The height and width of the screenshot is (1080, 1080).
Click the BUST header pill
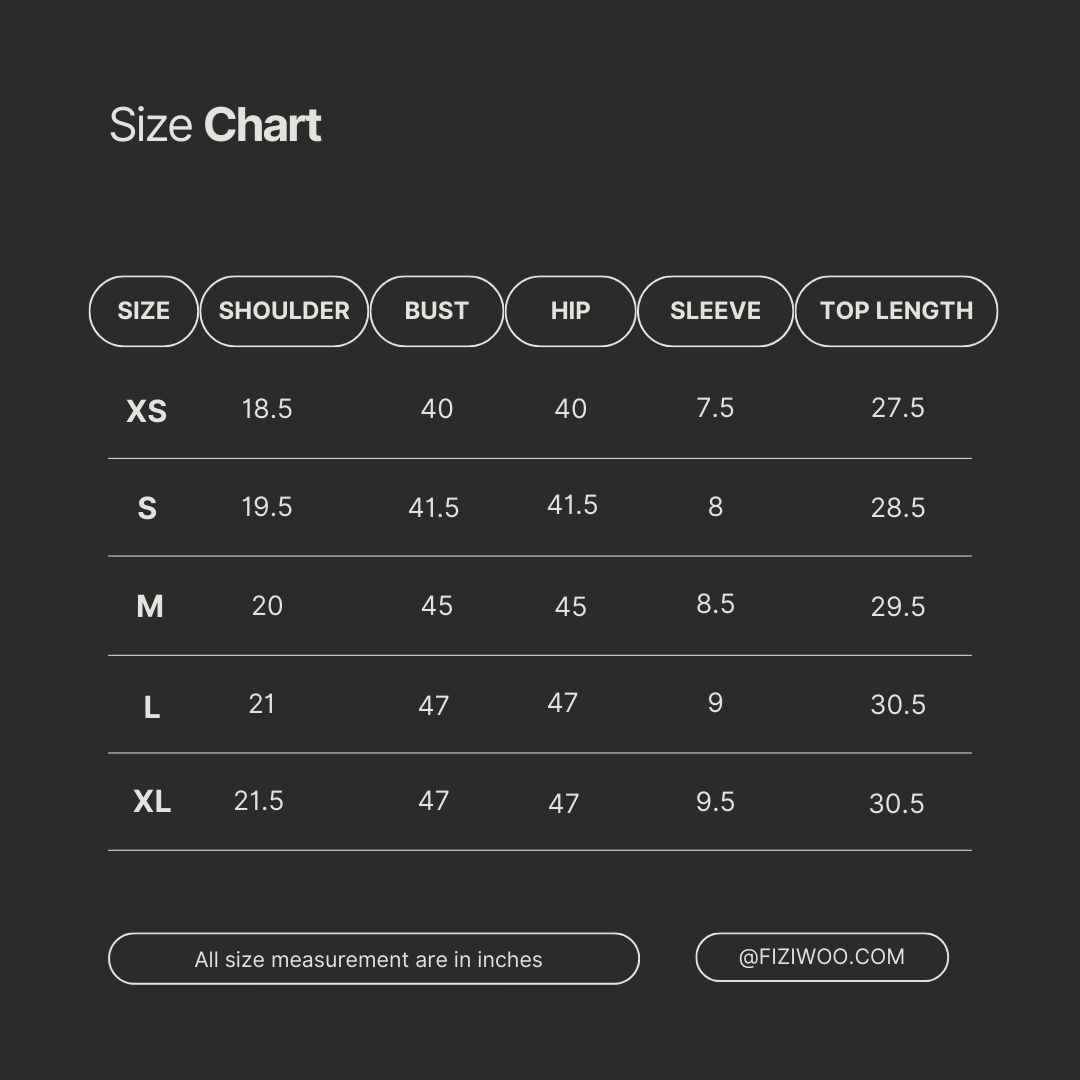tap(436, 311)
